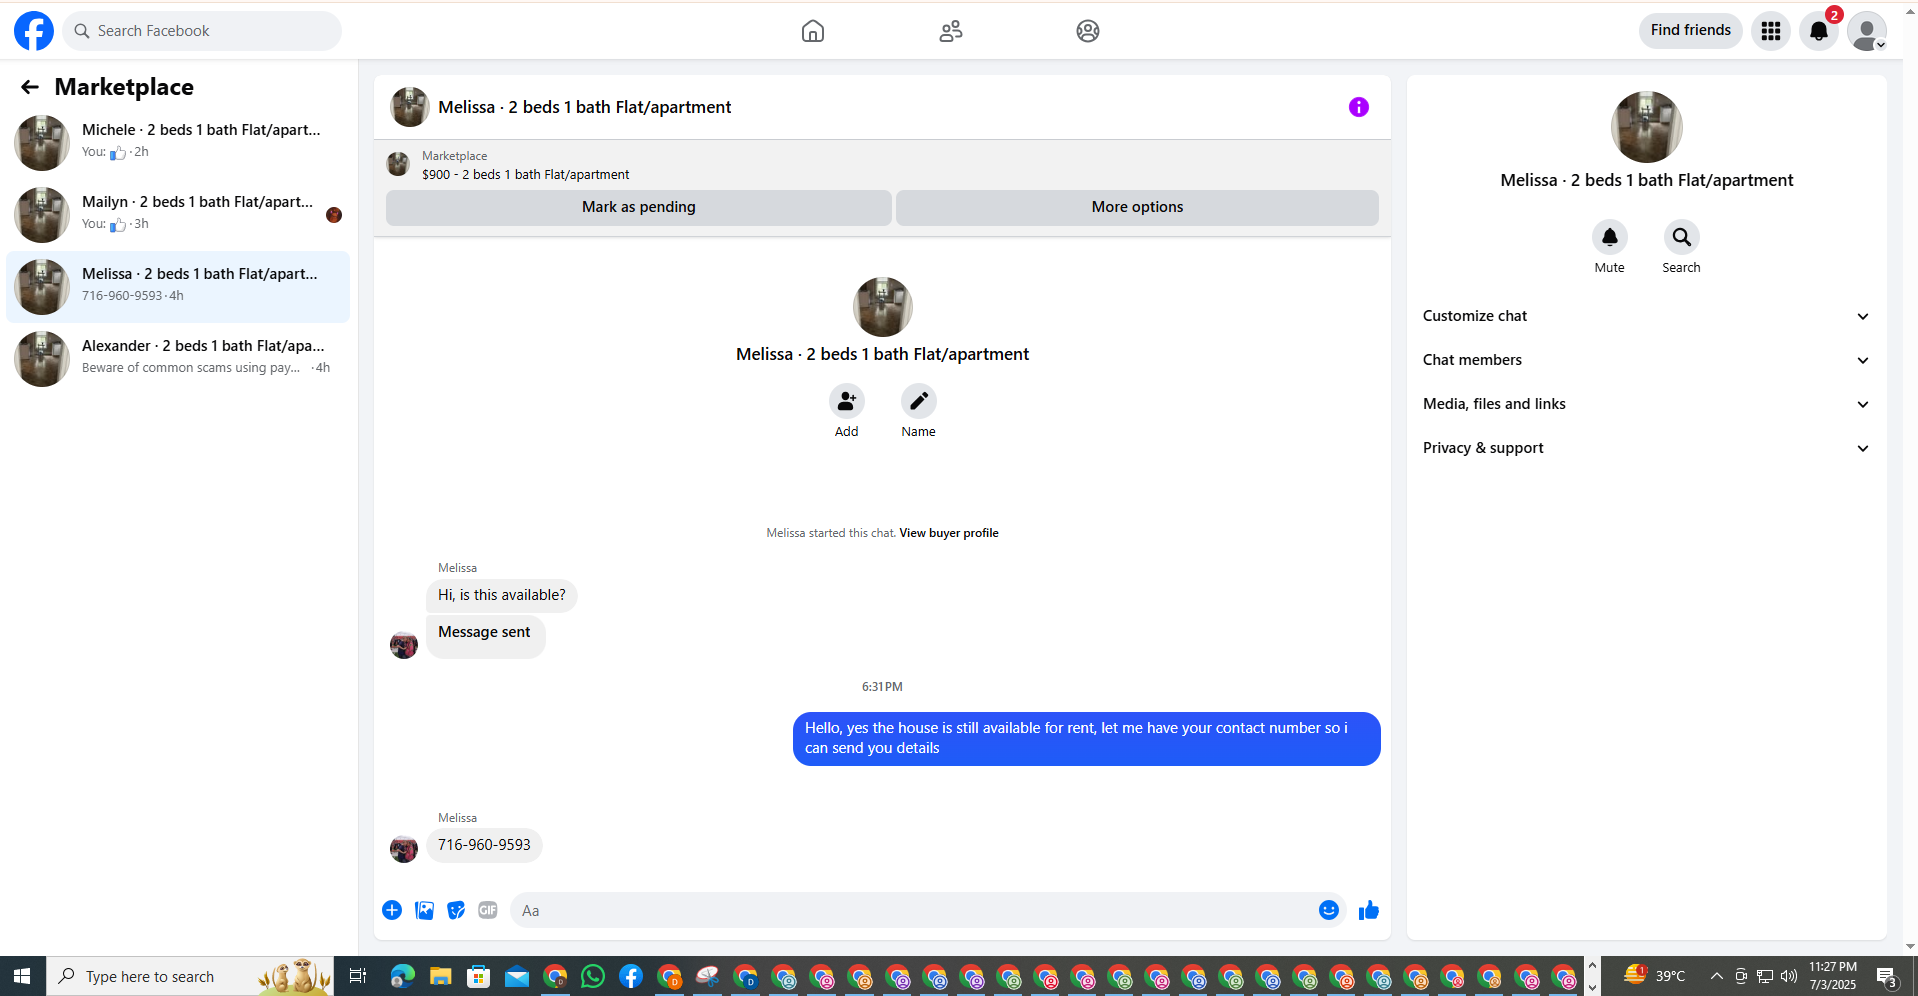This screenshot has height=996, width=1918.
Task: Add people to the chat
Action: pos(847,401)
